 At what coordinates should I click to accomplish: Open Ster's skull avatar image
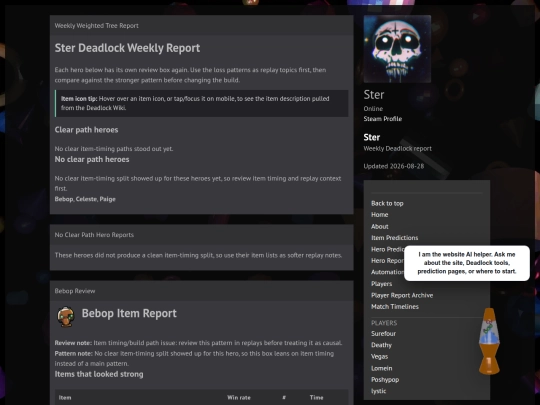pos(397,49)
